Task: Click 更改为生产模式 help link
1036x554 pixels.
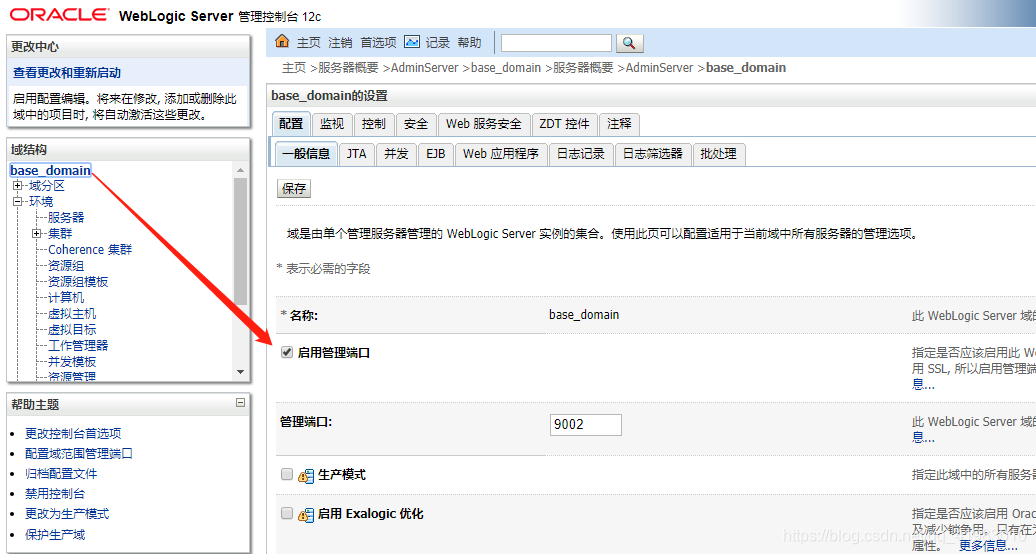Action: click(x=67, y=514)
